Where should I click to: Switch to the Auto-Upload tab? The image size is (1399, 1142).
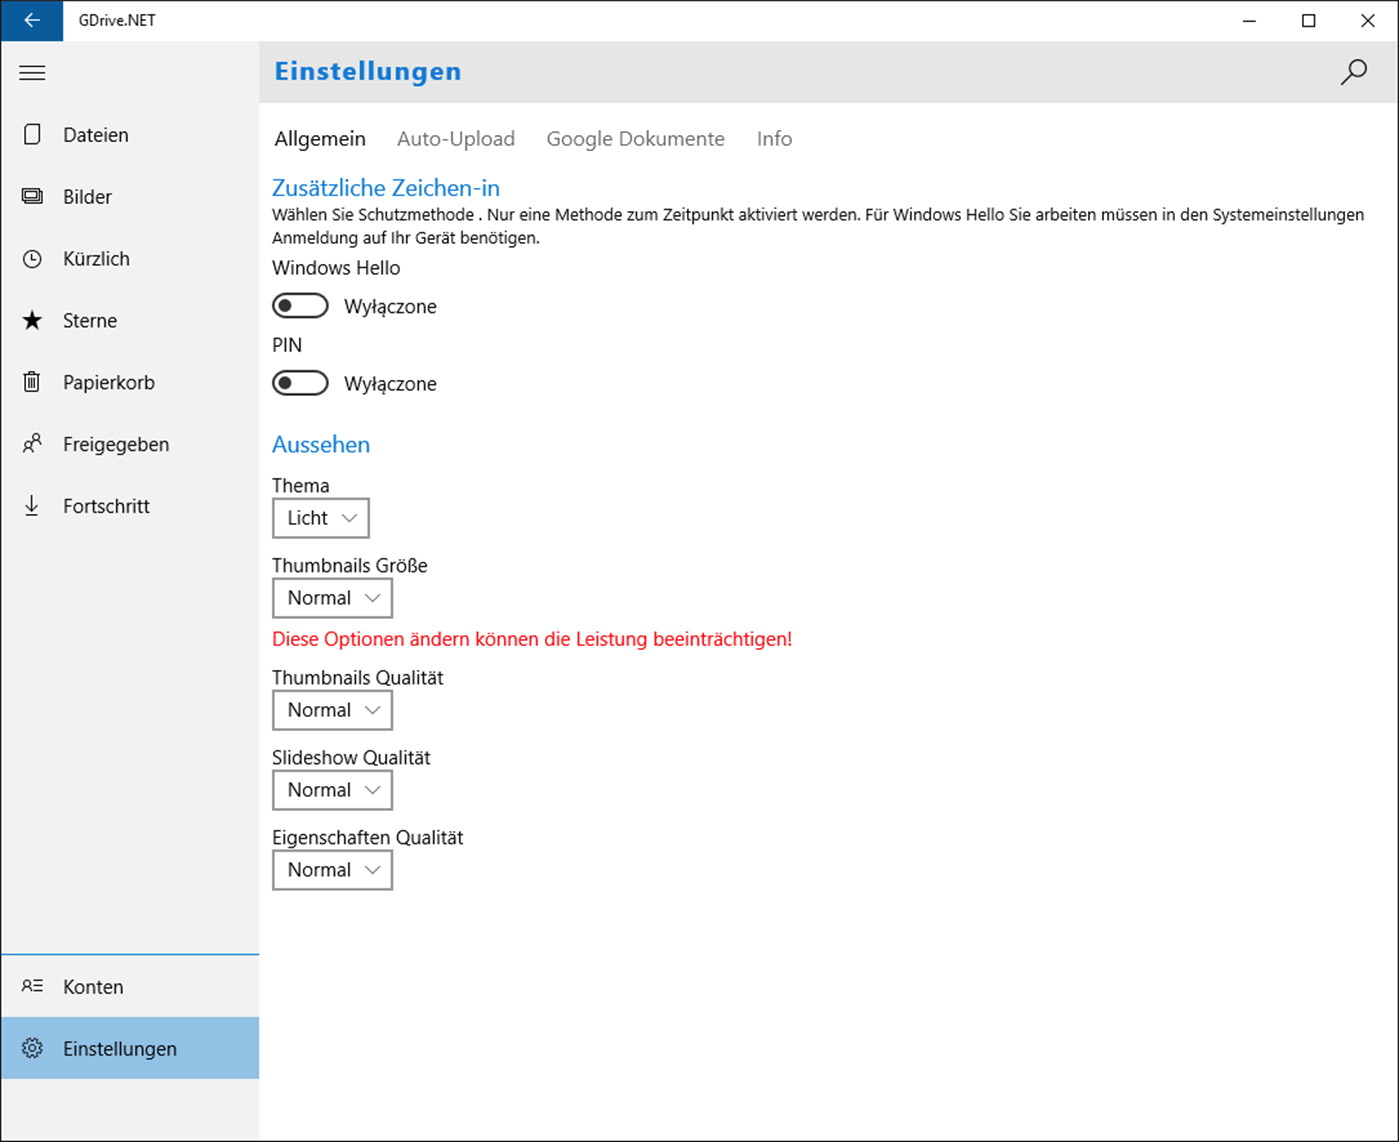click(456, 139)
